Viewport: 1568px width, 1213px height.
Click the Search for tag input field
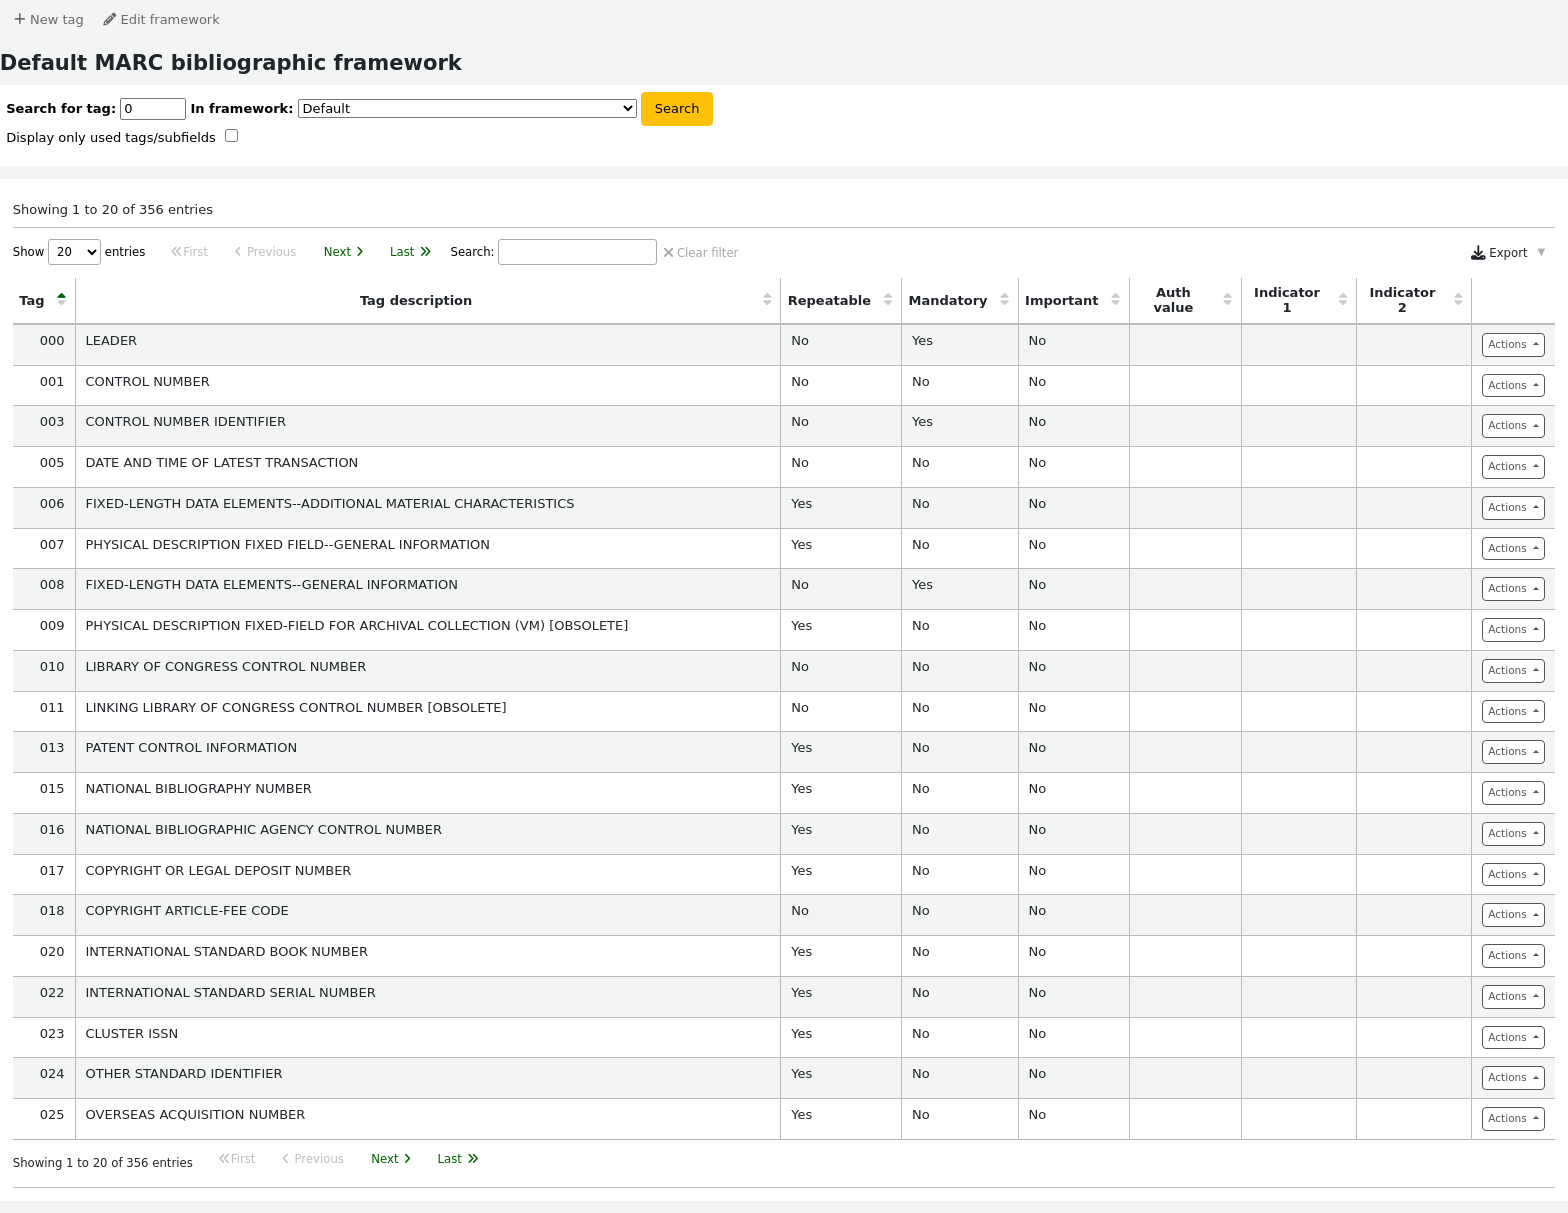pyautogui.click(x=152, y=109)
